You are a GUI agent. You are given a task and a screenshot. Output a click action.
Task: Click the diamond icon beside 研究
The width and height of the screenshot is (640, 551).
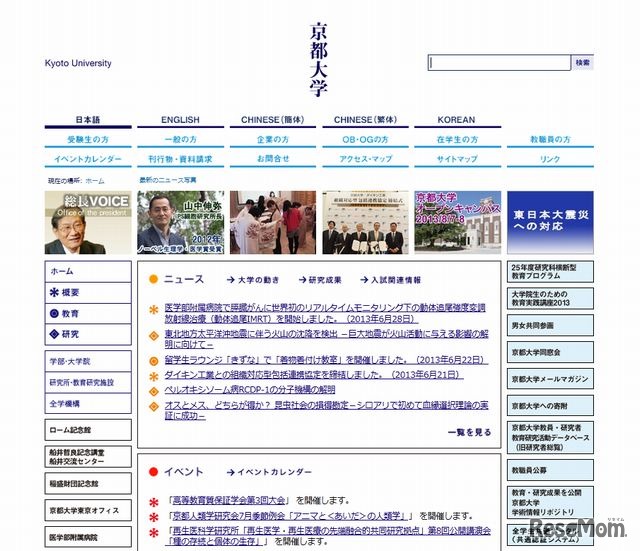[x=54, y=334]
